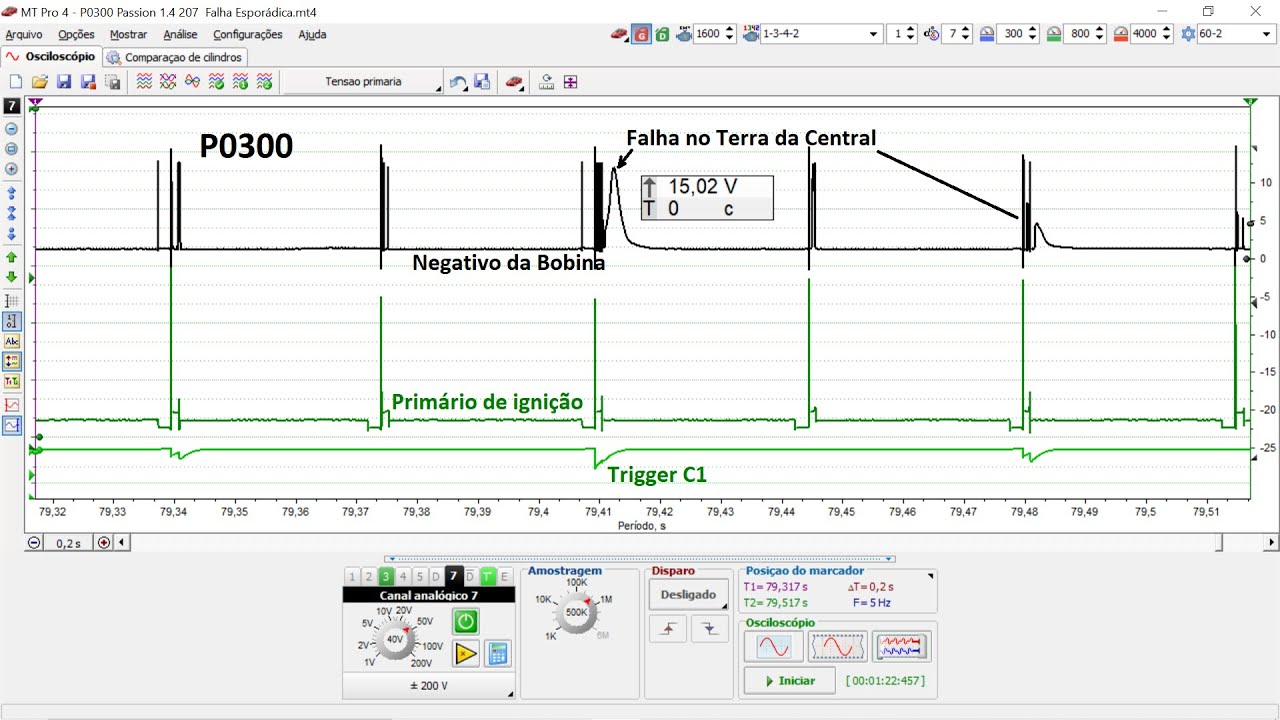Open the Opções menu
1280x720 pixels.
[76, 34]
